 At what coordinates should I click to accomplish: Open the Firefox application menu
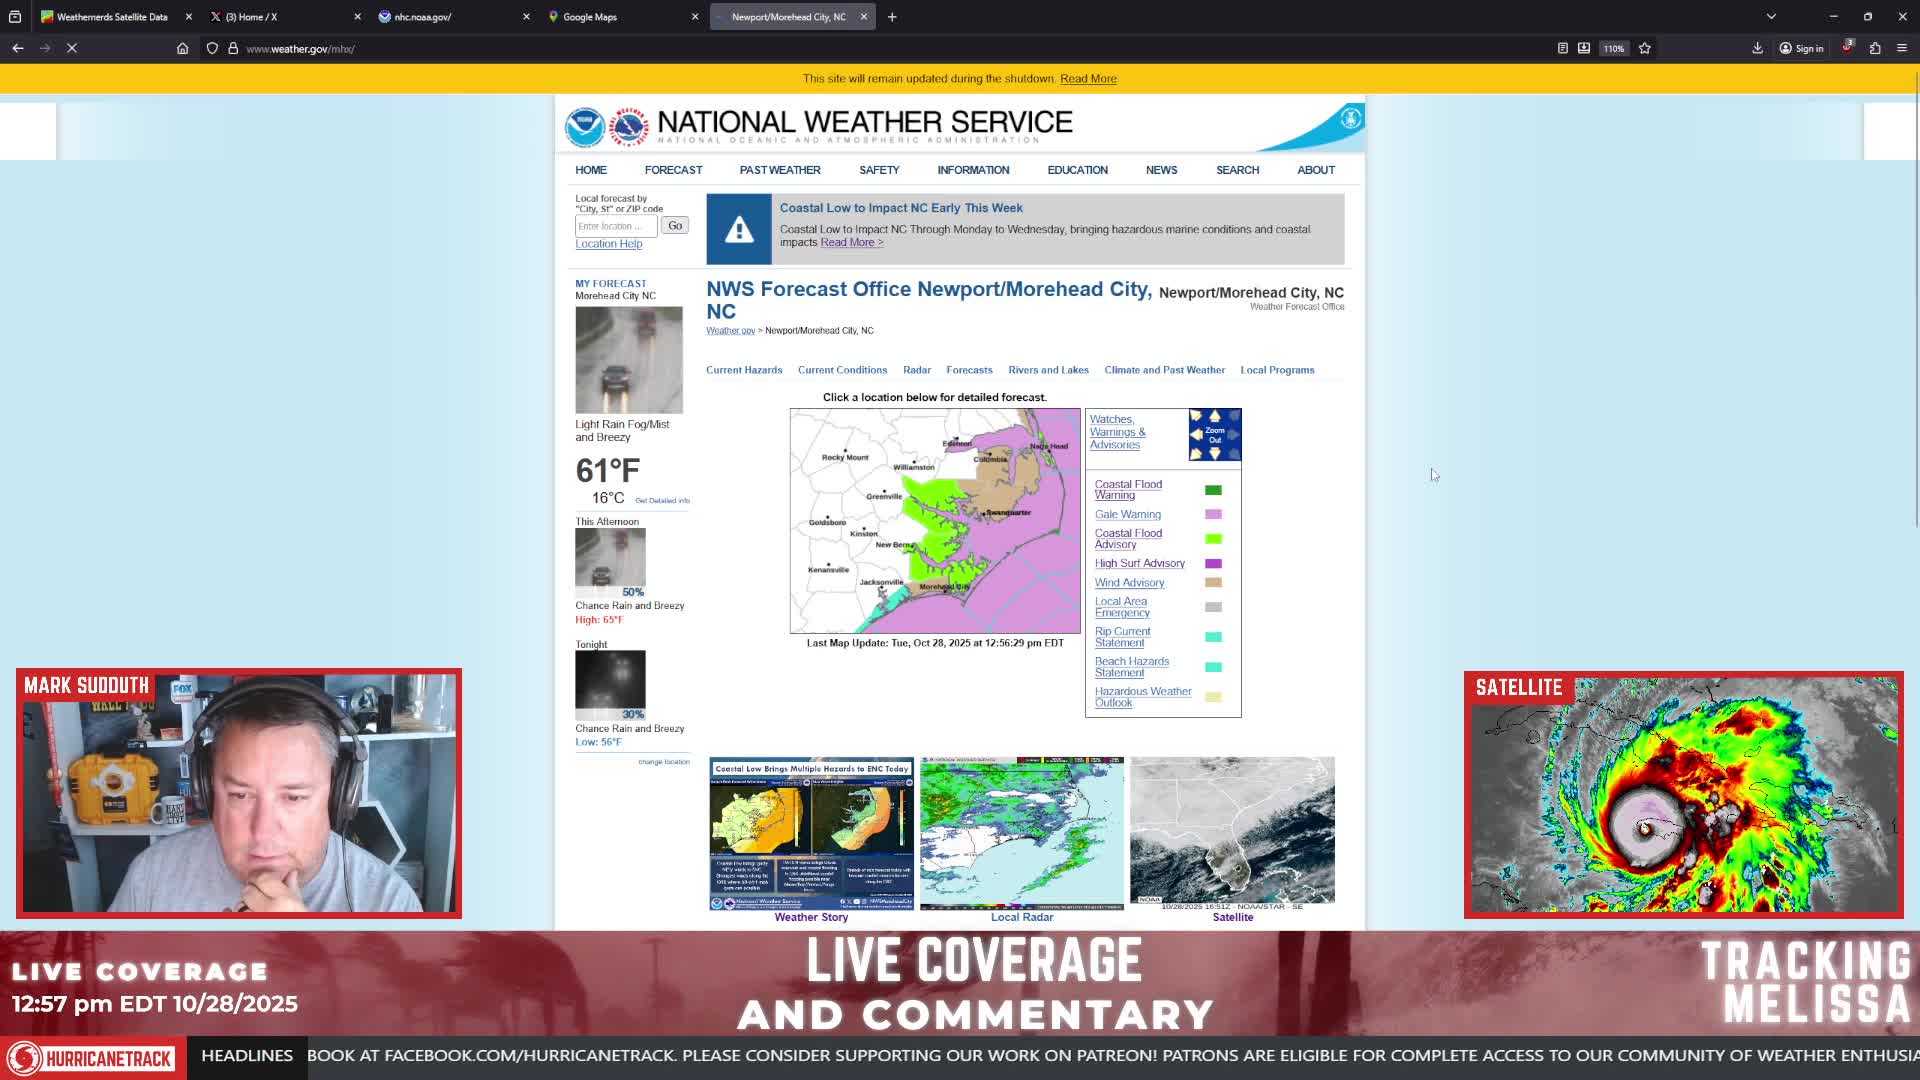[1902, 48]
